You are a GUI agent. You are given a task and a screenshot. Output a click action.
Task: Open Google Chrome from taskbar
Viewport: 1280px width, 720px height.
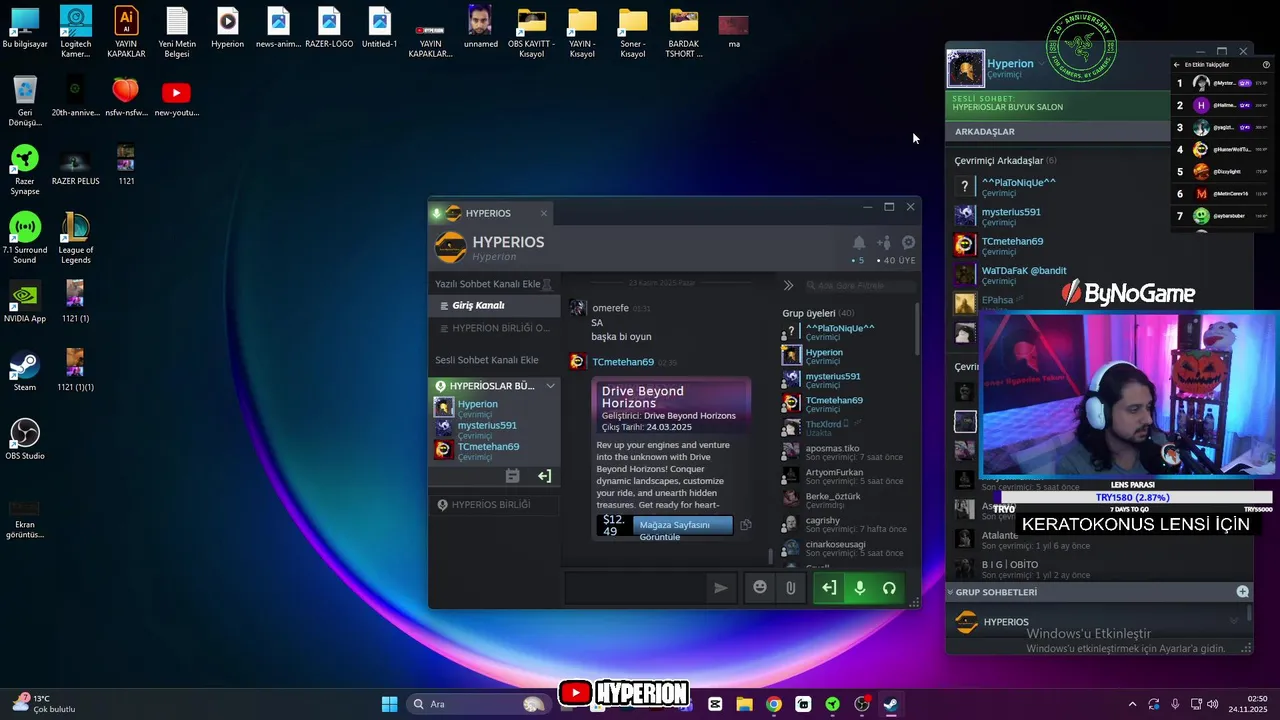(773, 704)
